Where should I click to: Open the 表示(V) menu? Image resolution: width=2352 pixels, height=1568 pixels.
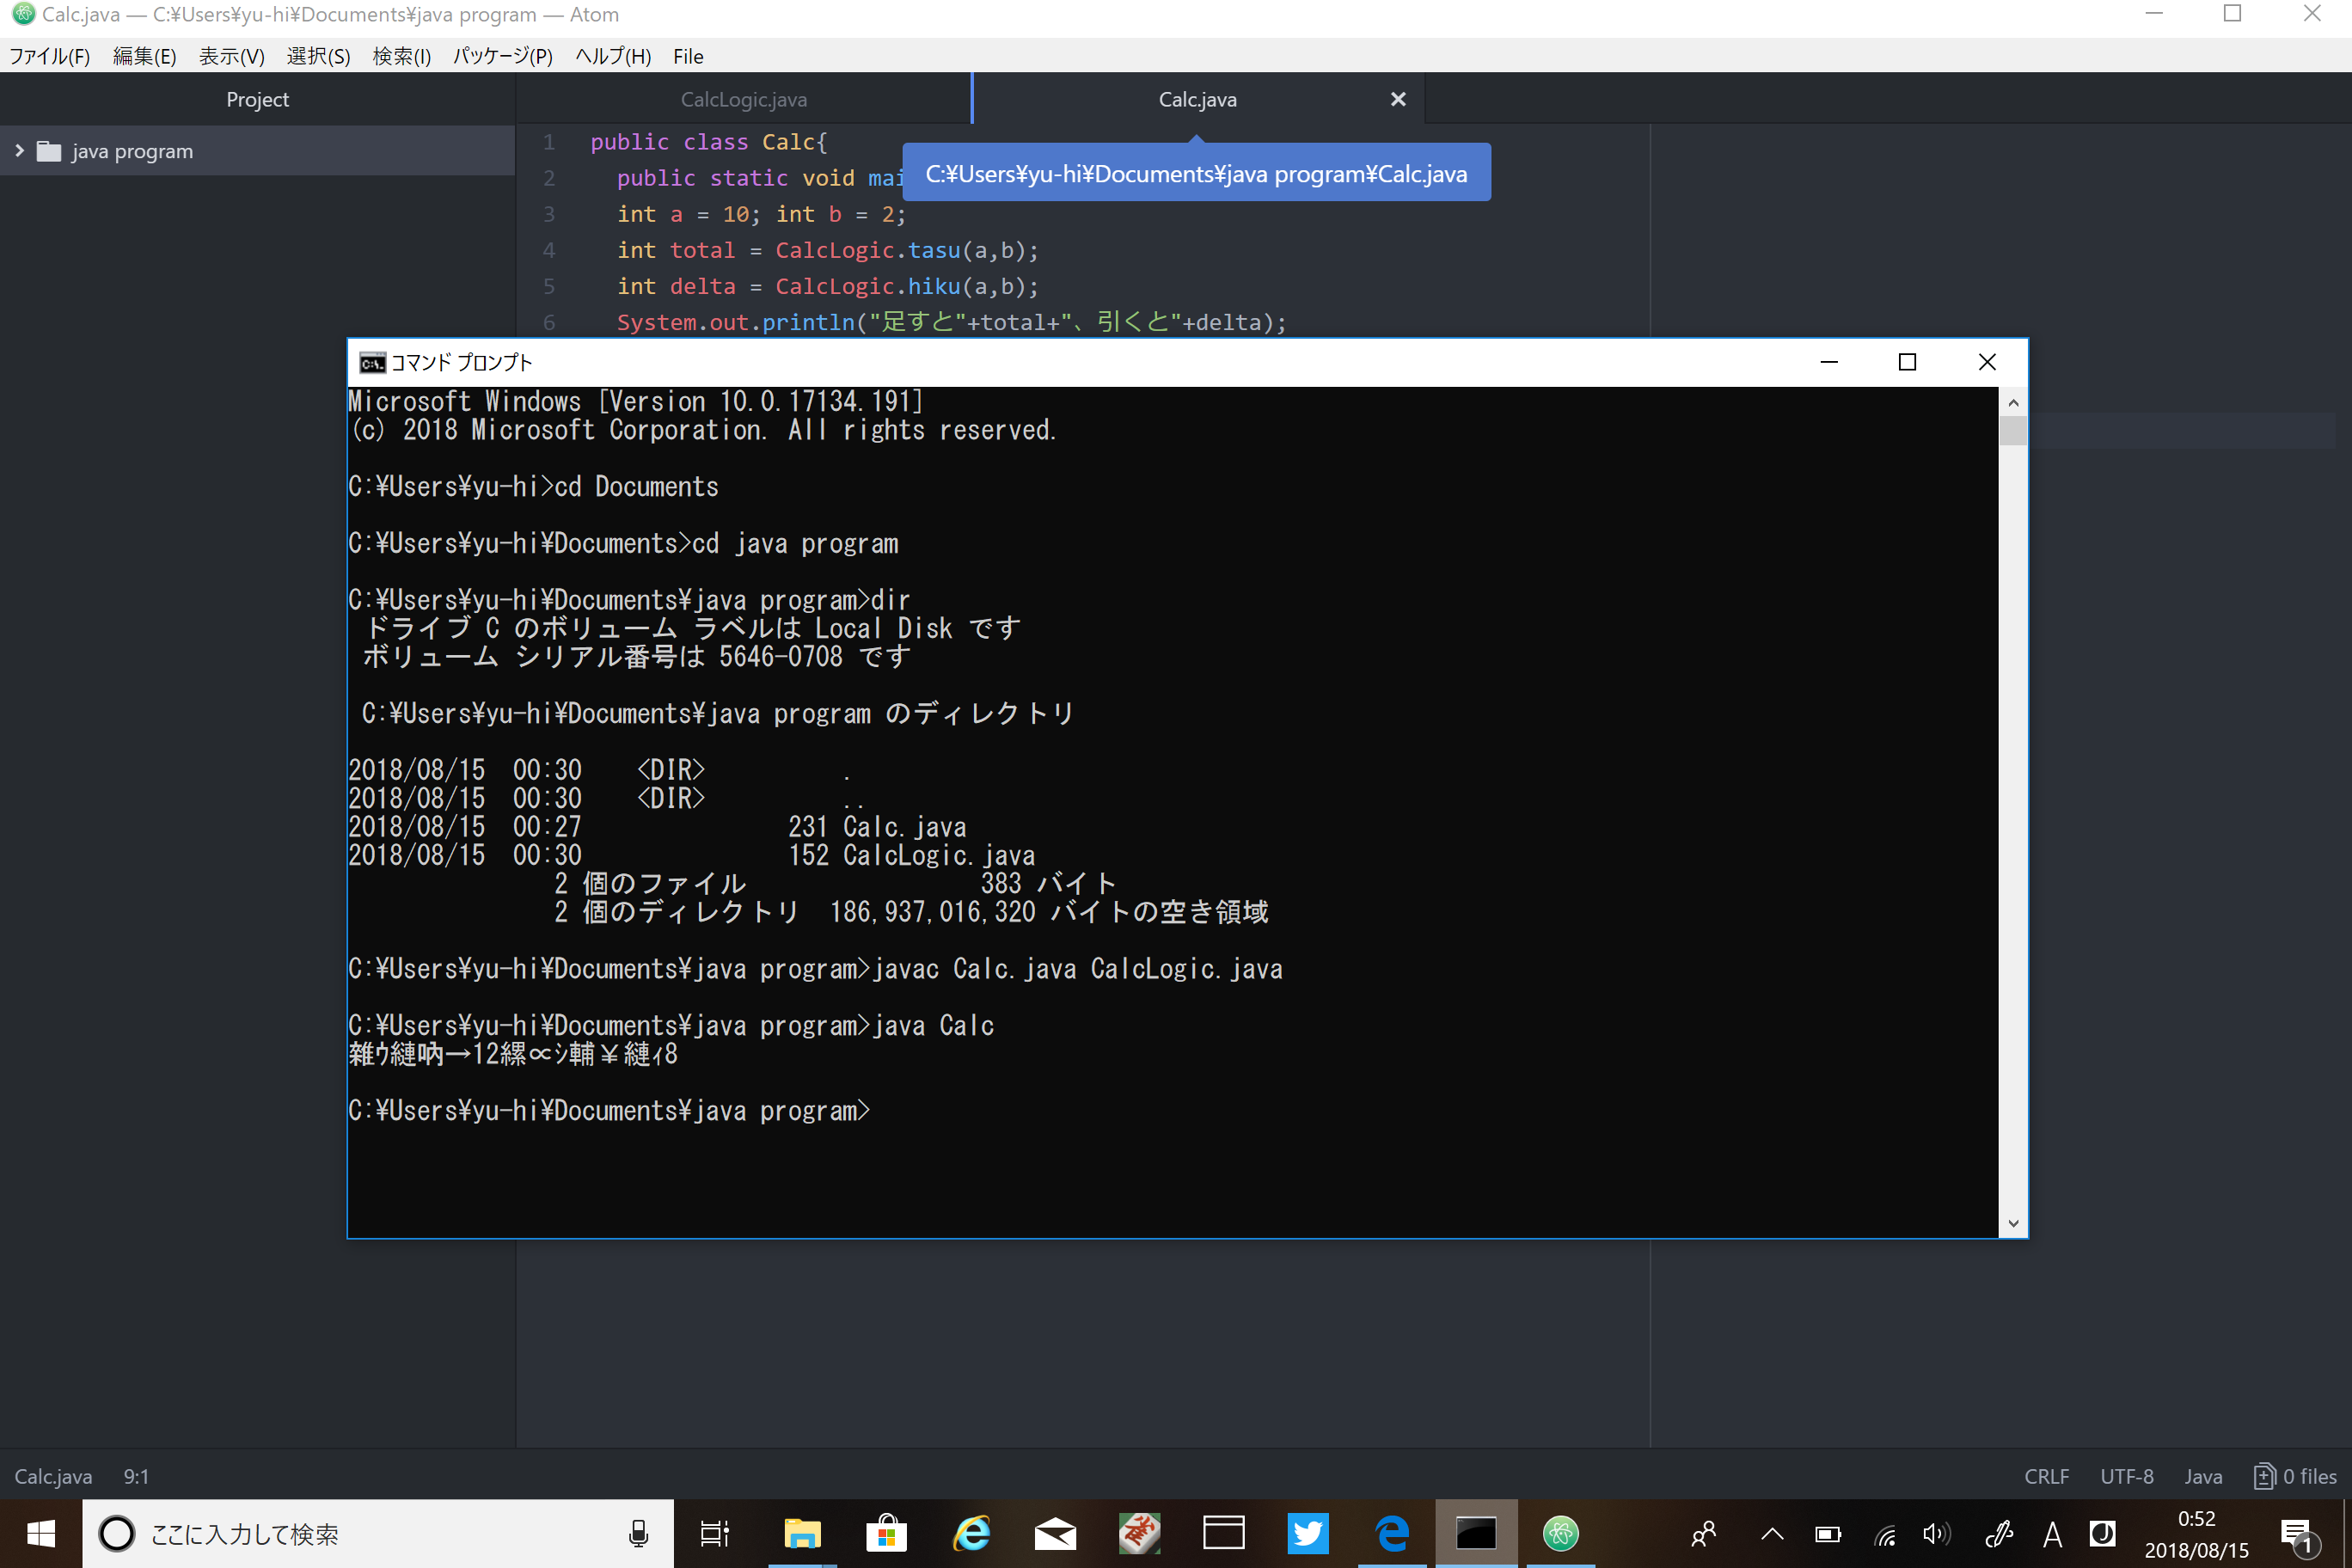pyautogui.click(x=231, y=56)
